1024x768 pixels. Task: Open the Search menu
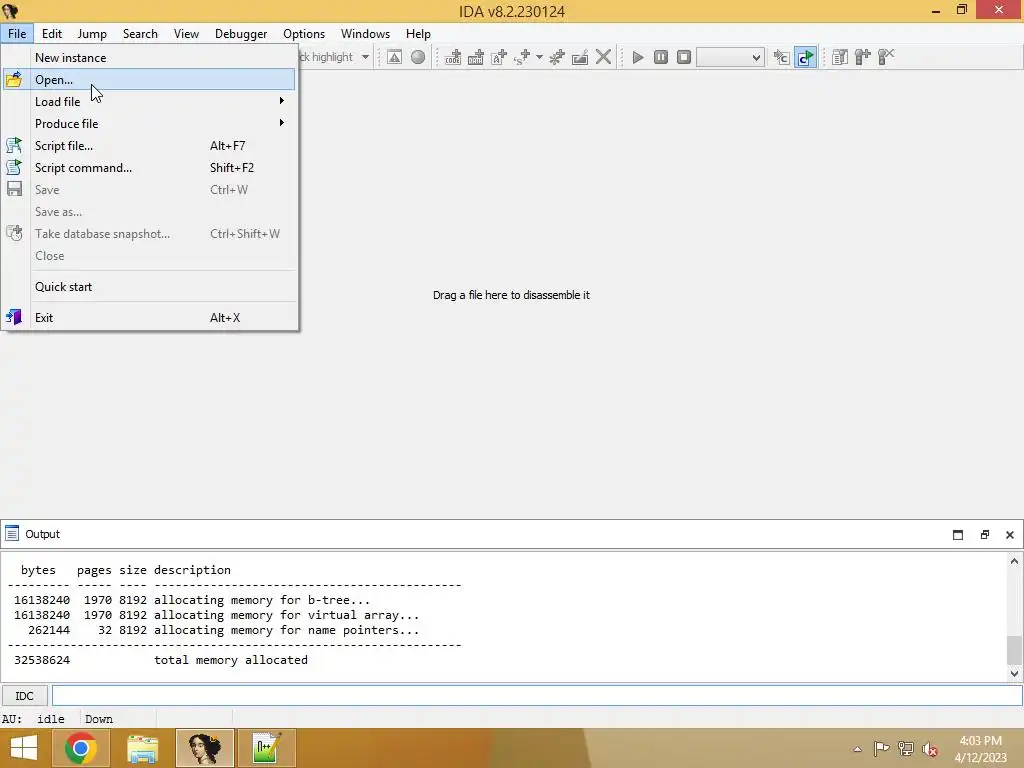[x=140, y=33]
